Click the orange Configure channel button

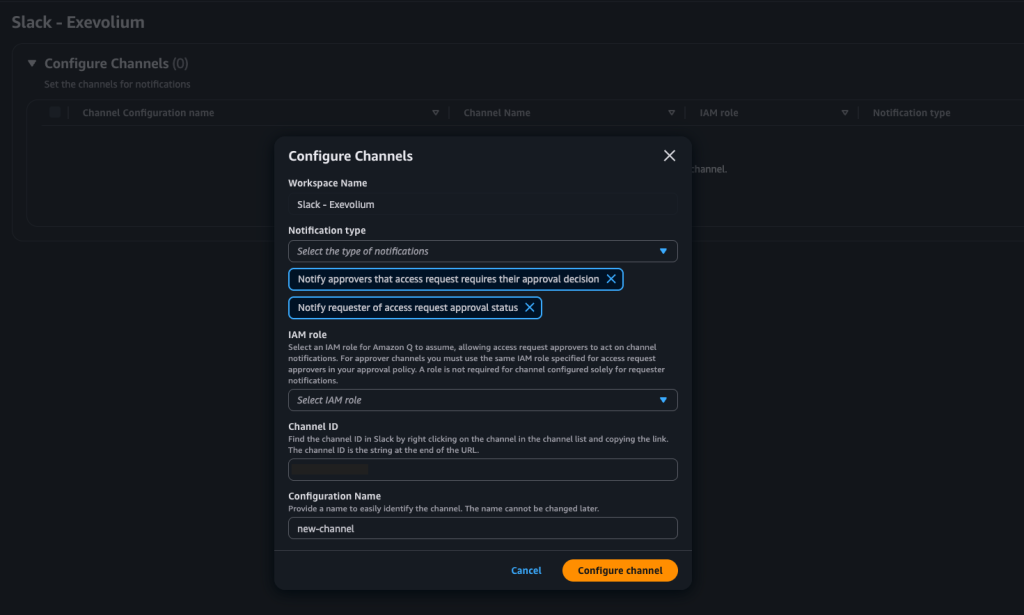(619, 570)
